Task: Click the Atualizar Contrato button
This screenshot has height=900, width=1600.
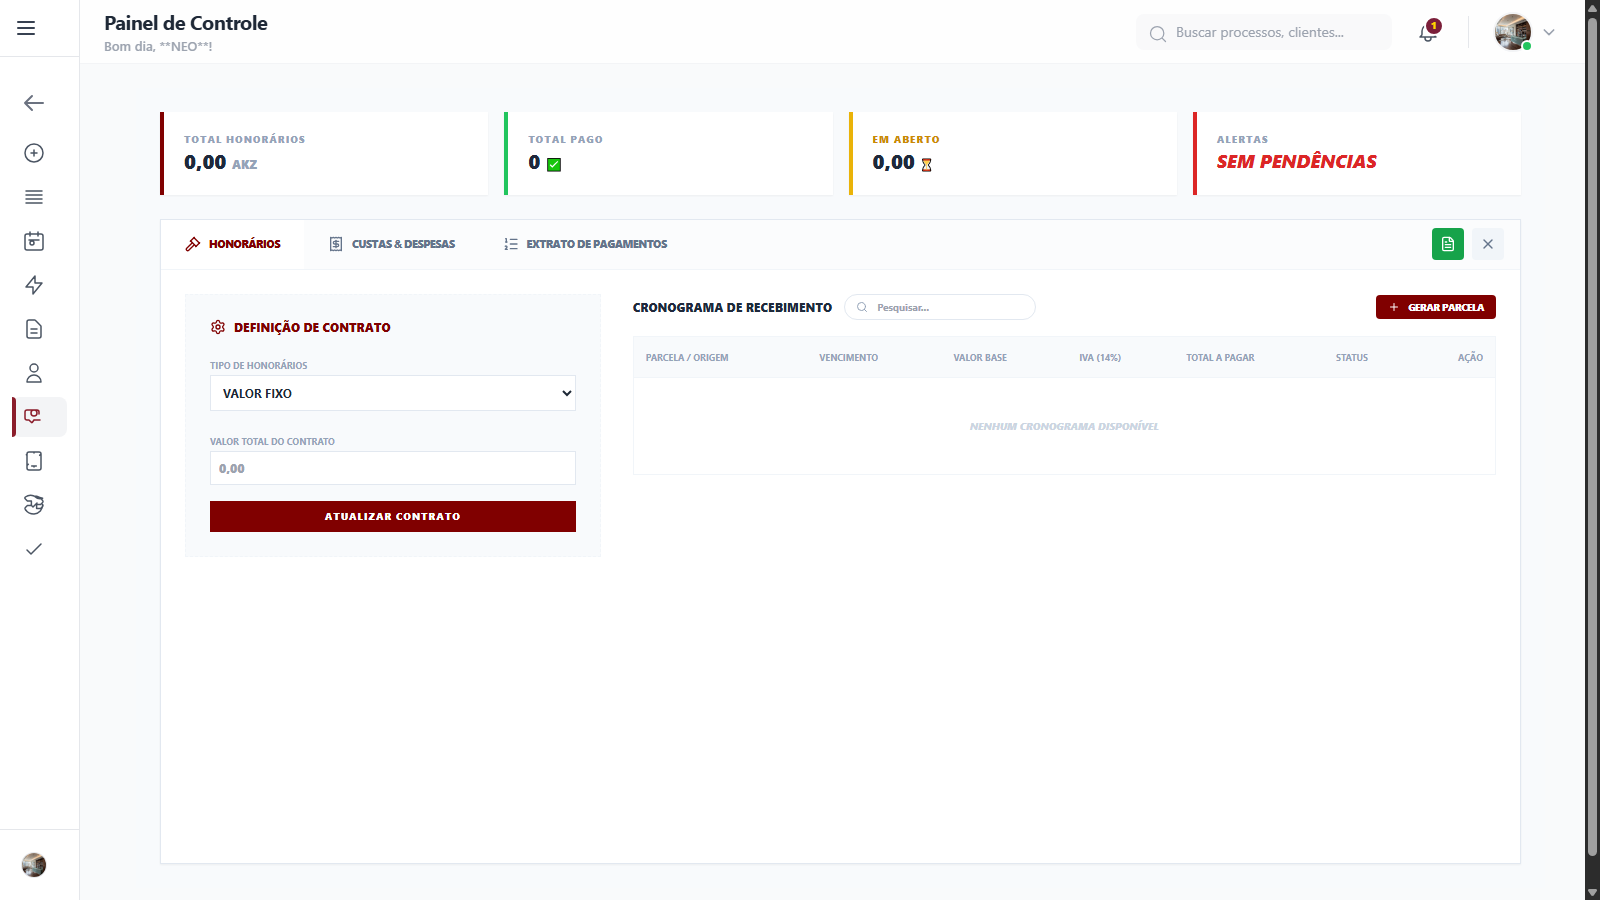Action: [392, 516]
